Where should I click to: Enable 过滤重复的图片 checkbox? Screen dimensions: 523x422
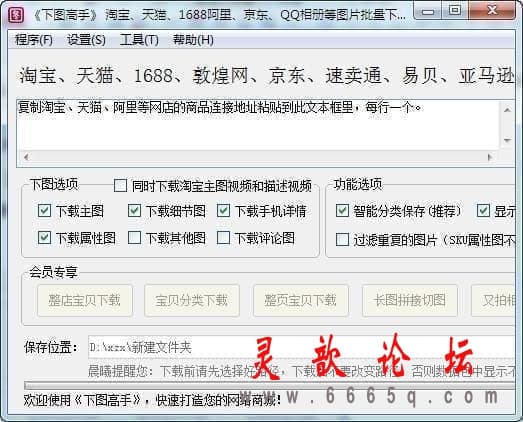pyautogui.click(x=342, y=239)
